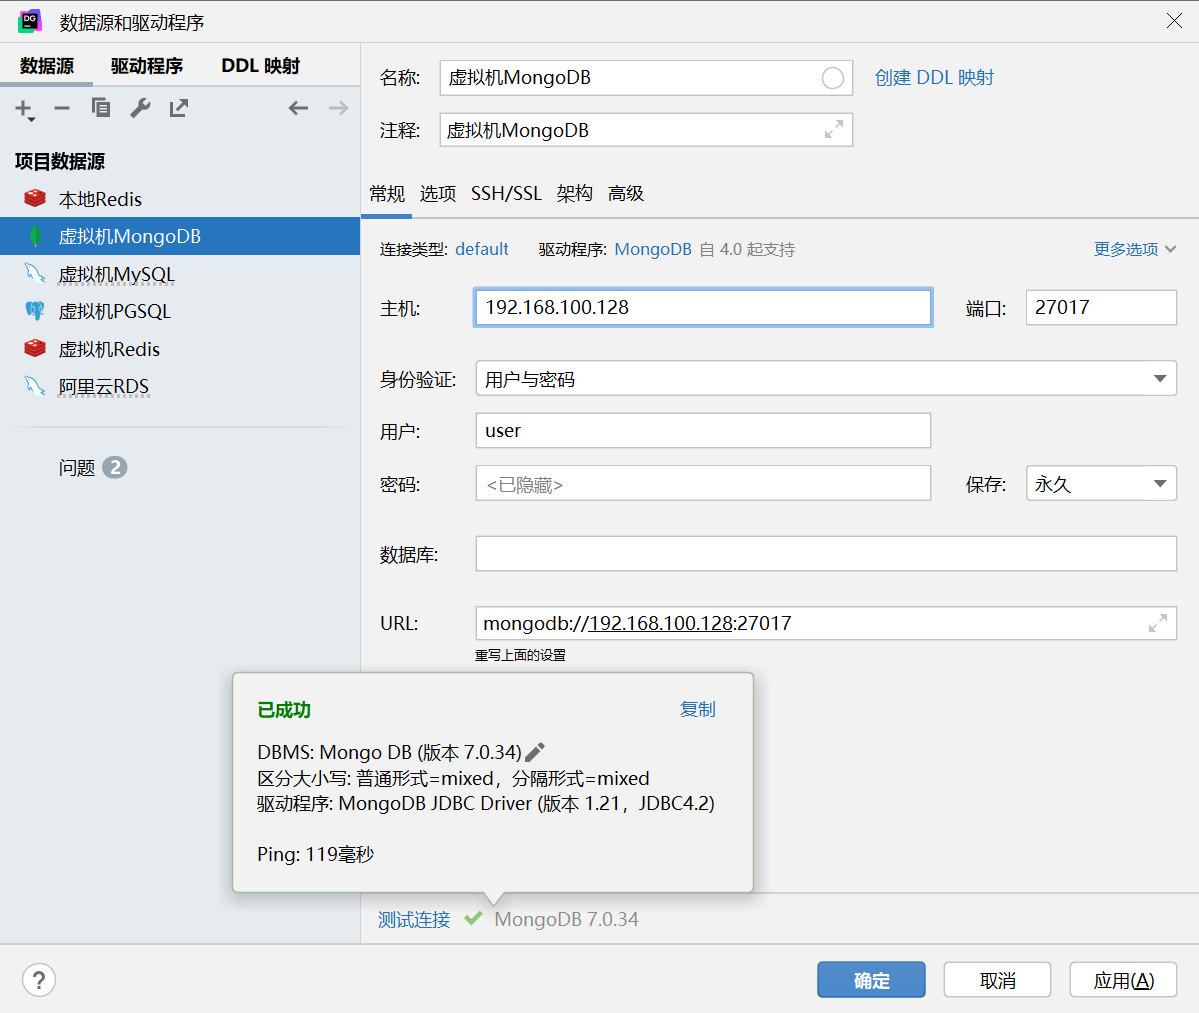This screenshot has height=1013, width=1199.
Task: Open MongoDB driver link
Action: click(x=653, y=249)
